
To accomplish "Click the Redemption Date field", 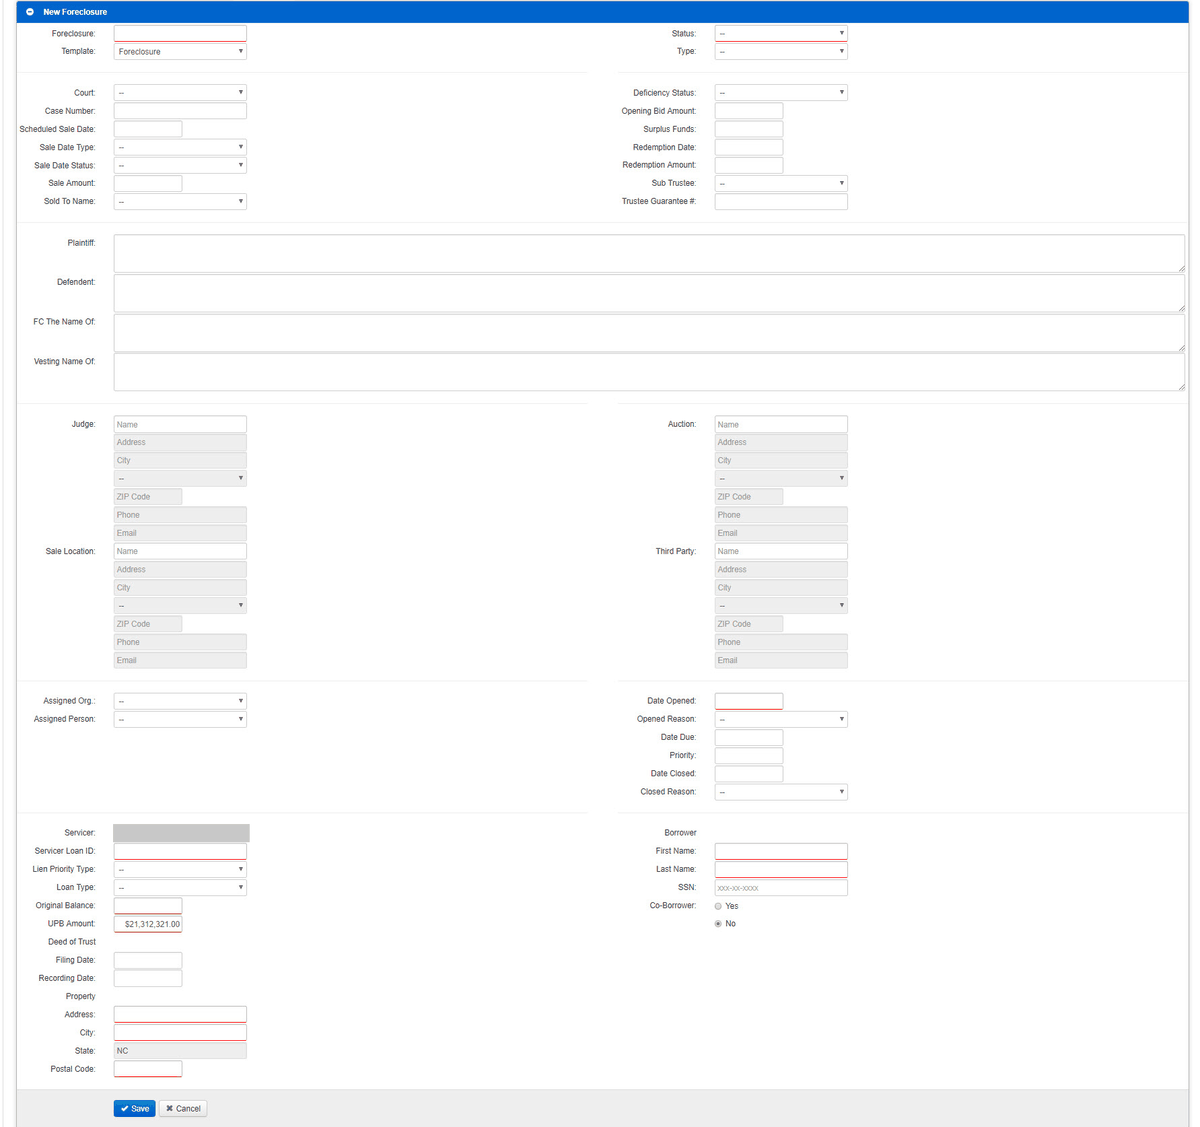I will tap(749, 147).
